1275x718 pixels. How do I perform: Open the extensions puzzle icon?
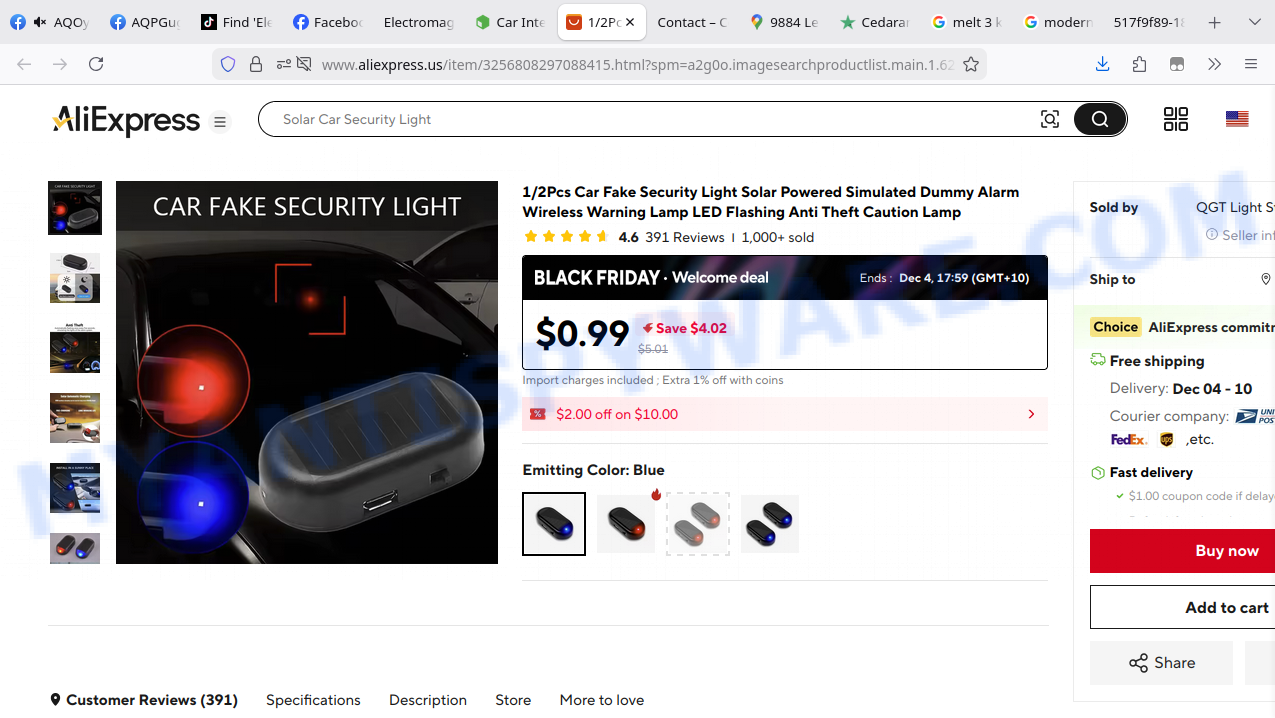[x=1139, y=64]
